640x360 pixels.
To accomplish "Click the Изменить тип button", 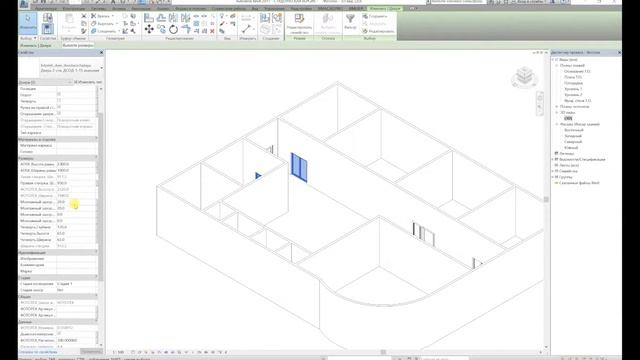I will pos(88,82).
